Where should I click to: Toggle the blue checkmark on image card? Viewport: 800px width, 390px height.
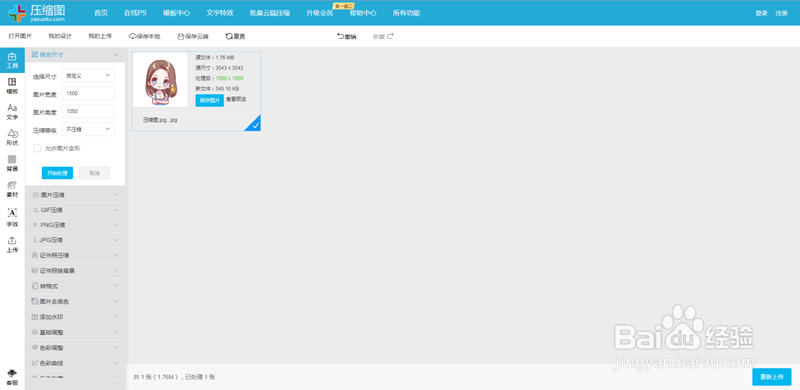pyautogui.click(x=254, y=124)
